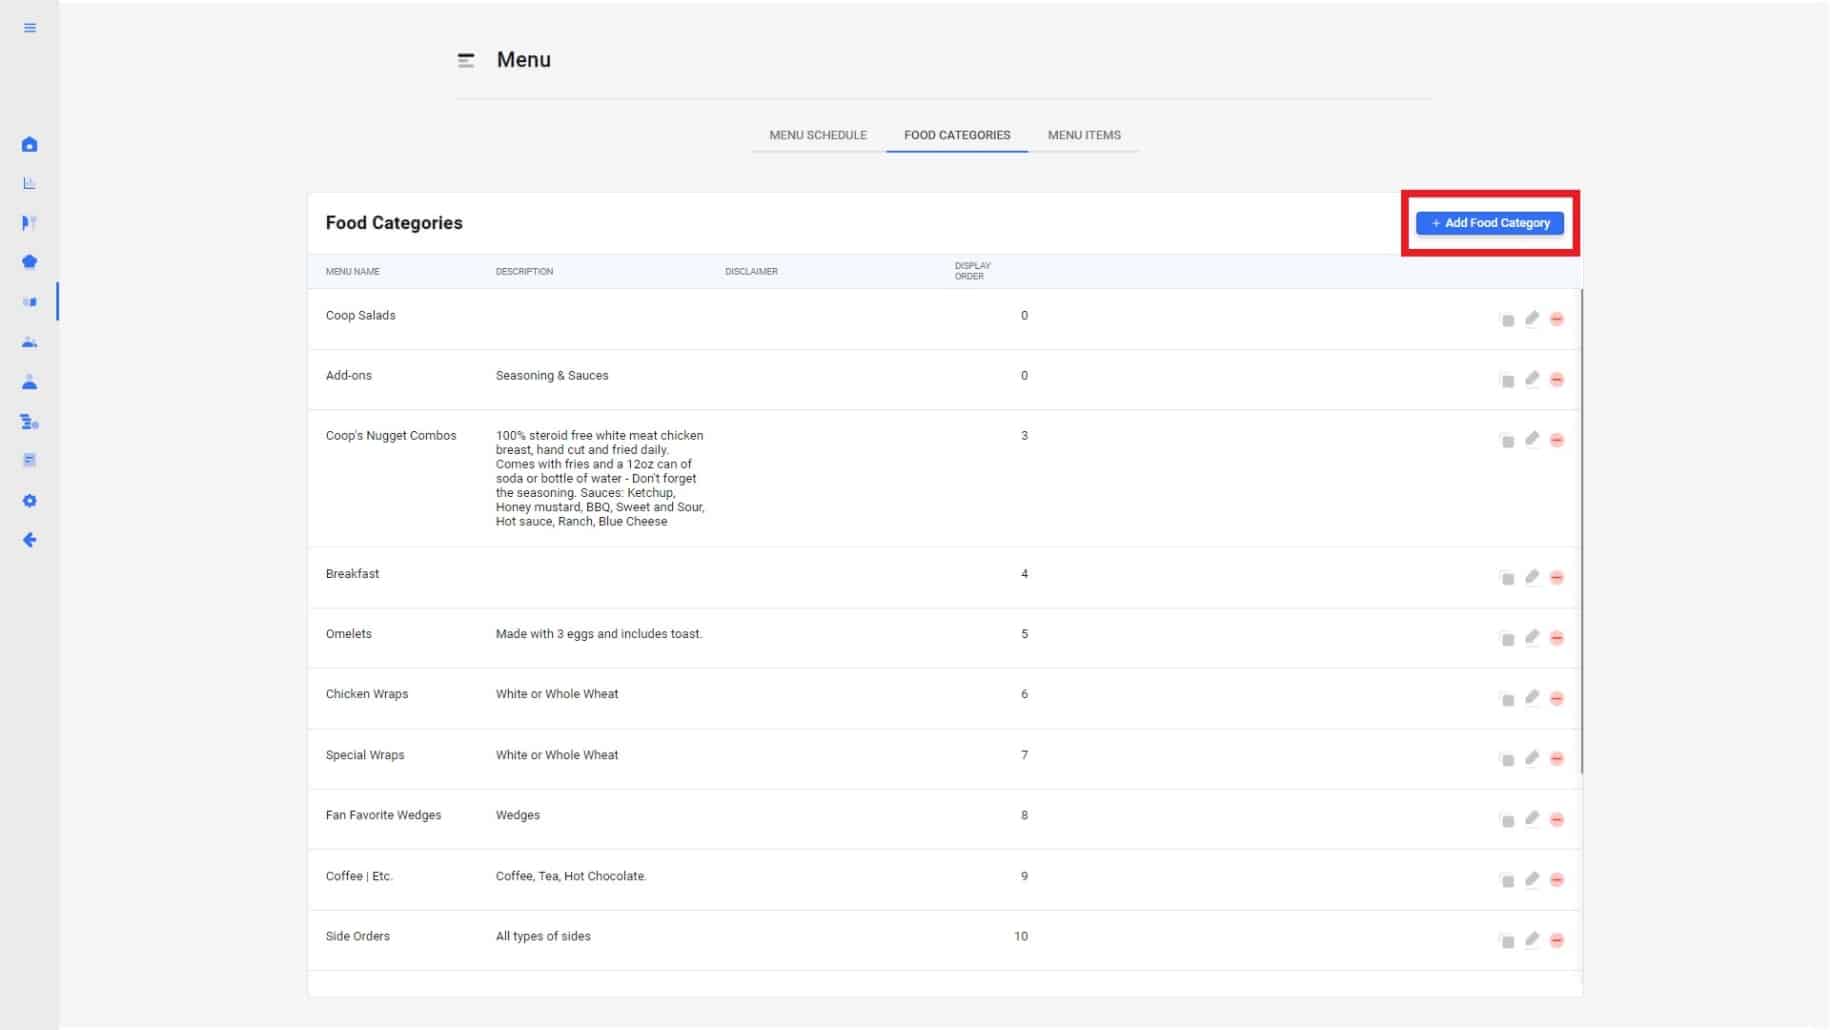Edit the Fan Favorite Wedges category
Image resolution: width=1830 pixels, height=1030 pixels.
(1532, 818)
